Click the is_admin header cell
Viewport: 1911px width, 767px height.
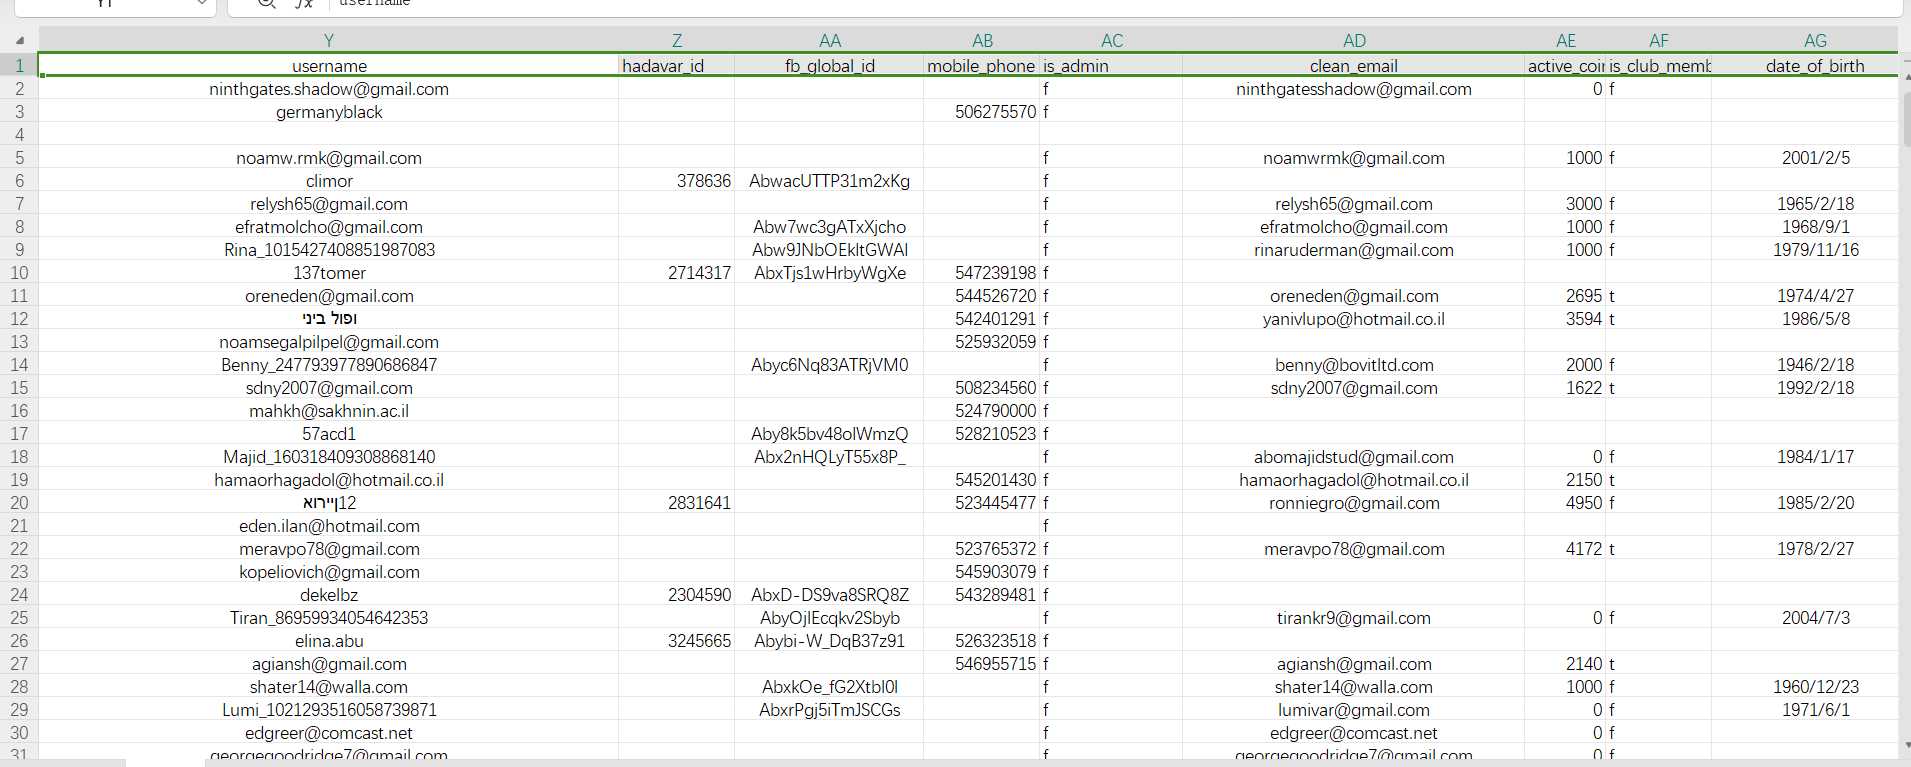point(1112,66)
